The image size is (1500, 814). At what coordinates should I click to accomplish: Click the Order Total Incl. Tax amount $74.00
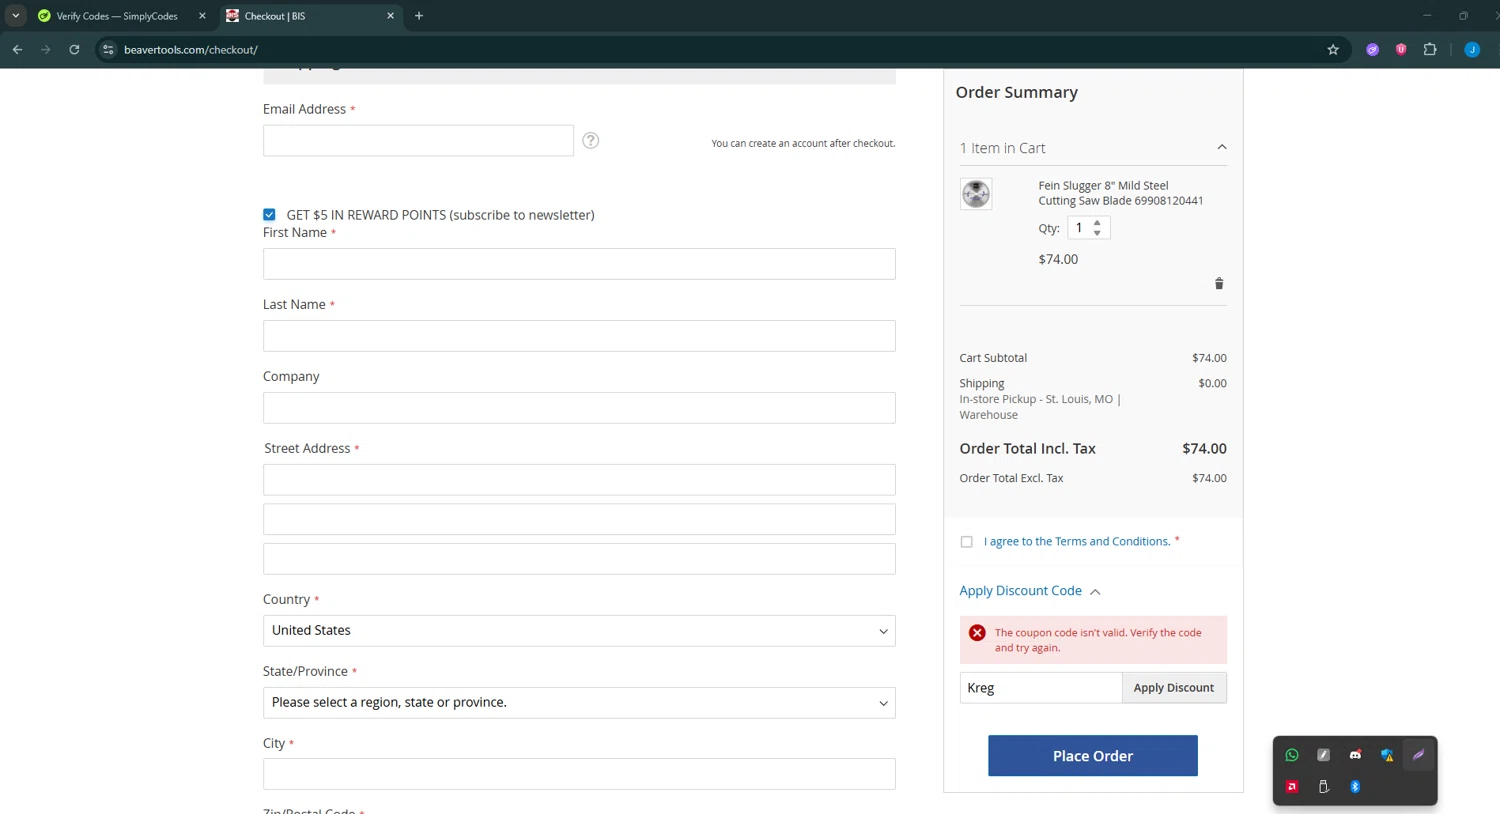(x=1204, y=449)
